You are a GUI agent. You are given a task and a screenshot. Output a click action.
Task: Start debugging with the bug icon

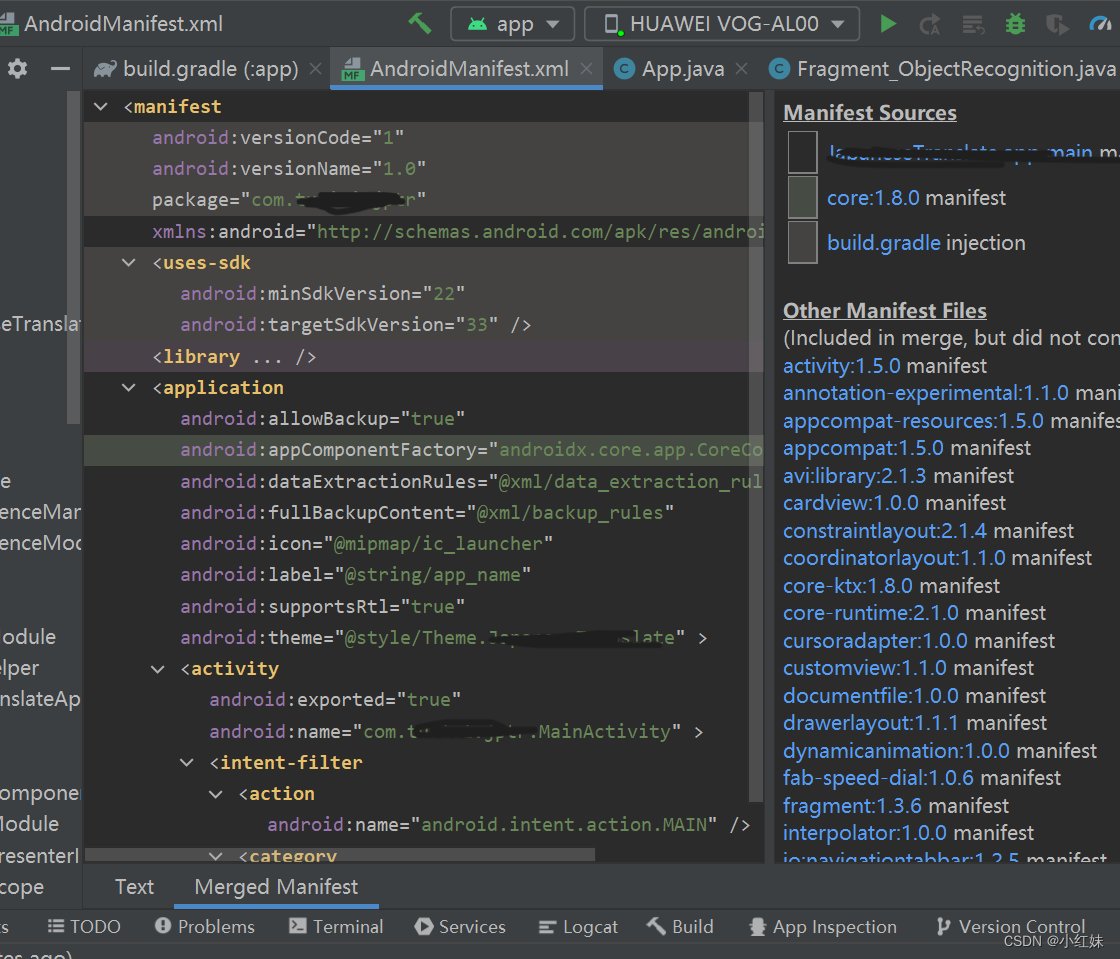point(1015,24)
